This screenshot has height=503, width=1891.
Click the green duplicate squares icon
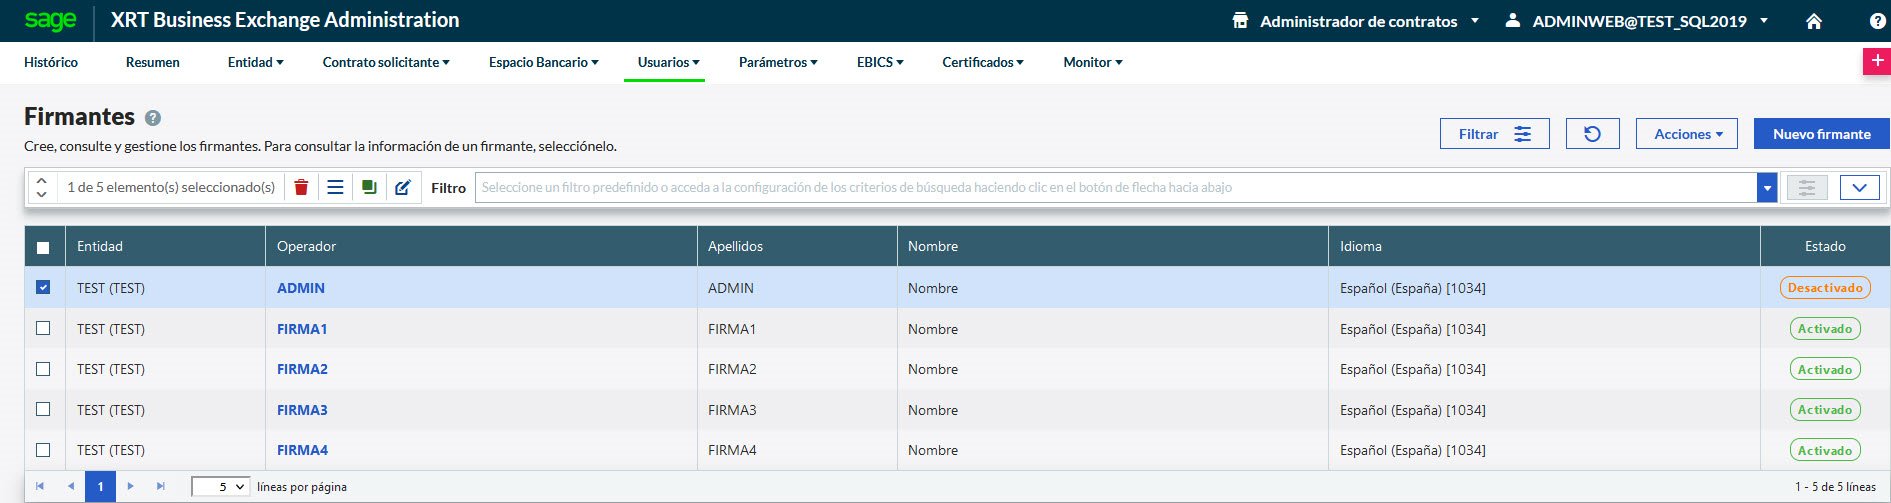click(x=369, y=187)
